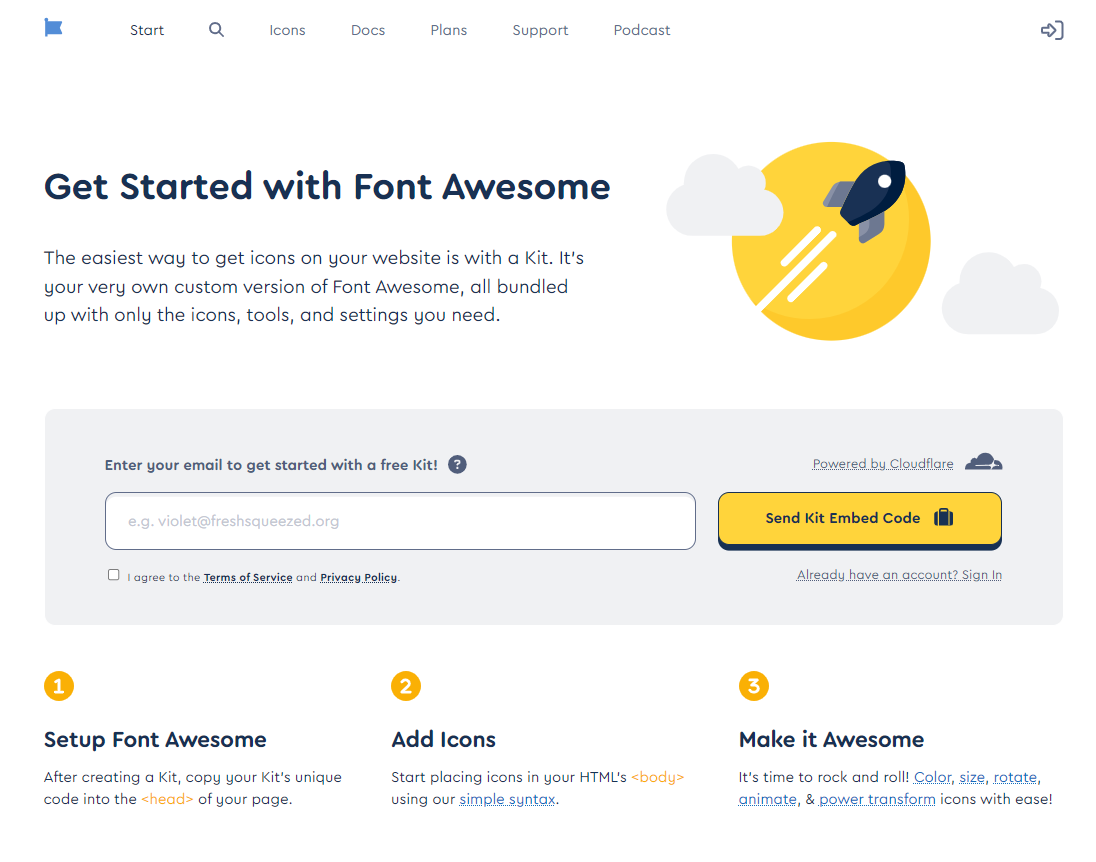Image resolution: width=1096 pixels, height=862 pixels.
Task: Click the Get Started with Font Awesome title
Action: pos(327,187)
